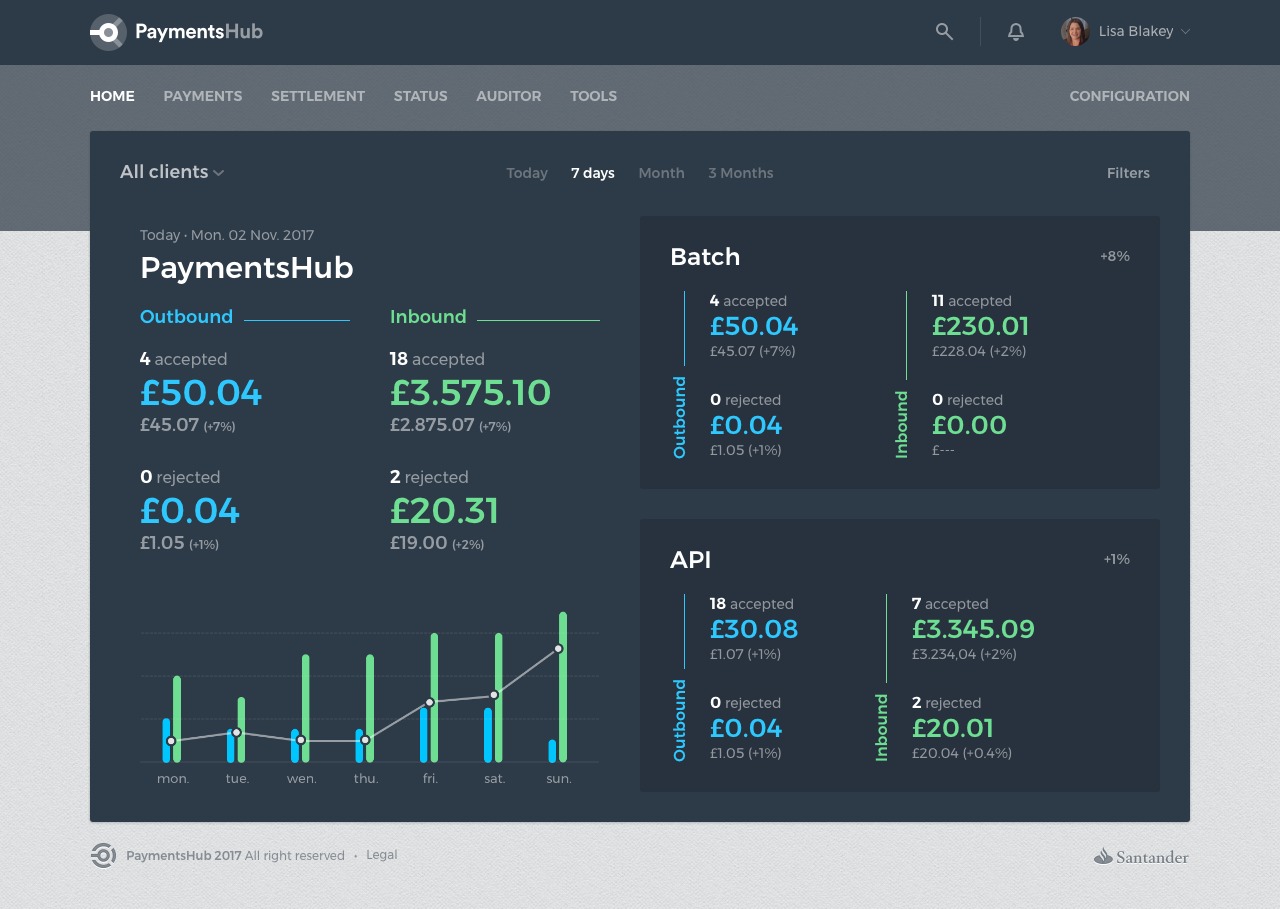This screenshot has width=1280, height=909.
Task: Click the PaymentsHub logo in header
Action: point(177,32)
